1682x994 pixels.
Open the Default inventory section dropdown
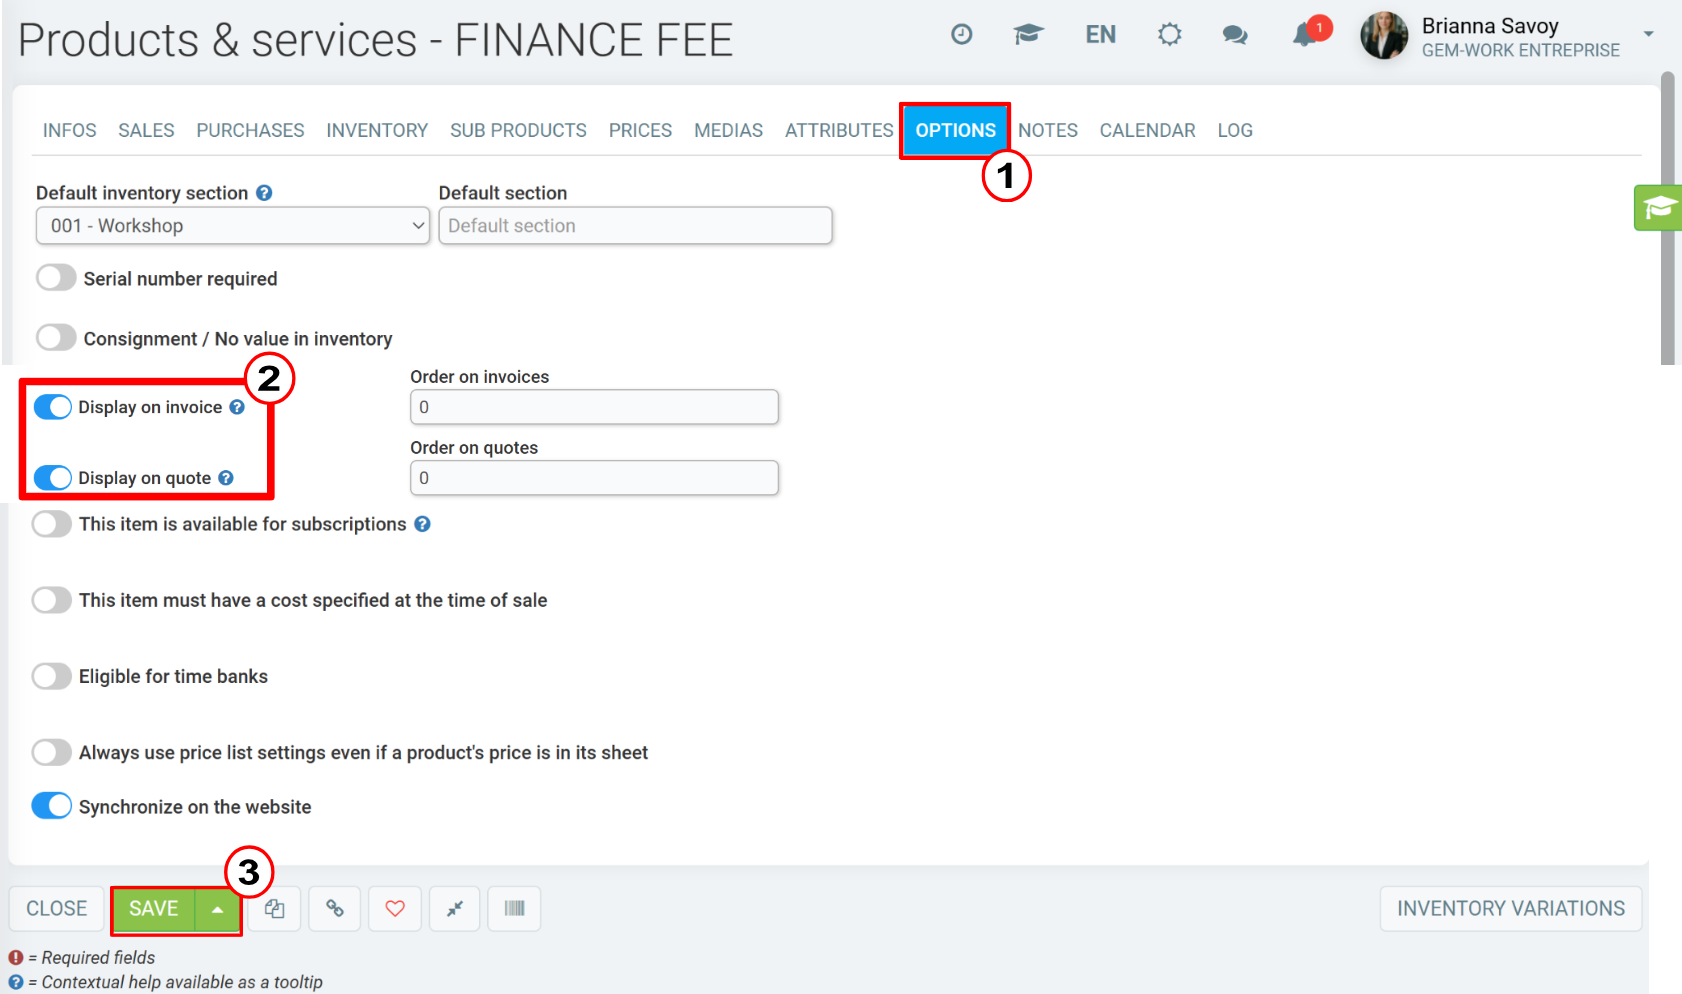coord(233,226)
